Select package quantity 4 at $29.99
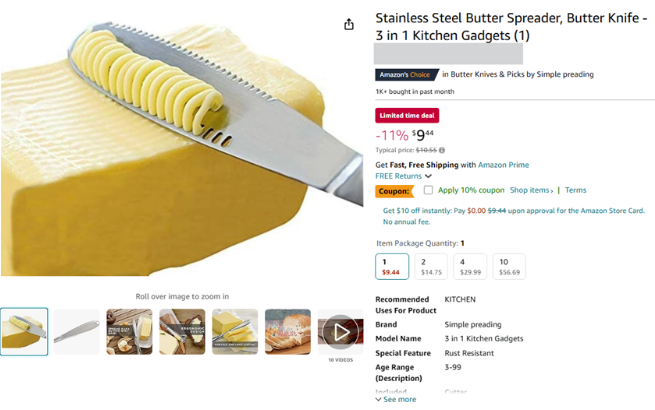655x410 pixels. (x=470, y=266)
